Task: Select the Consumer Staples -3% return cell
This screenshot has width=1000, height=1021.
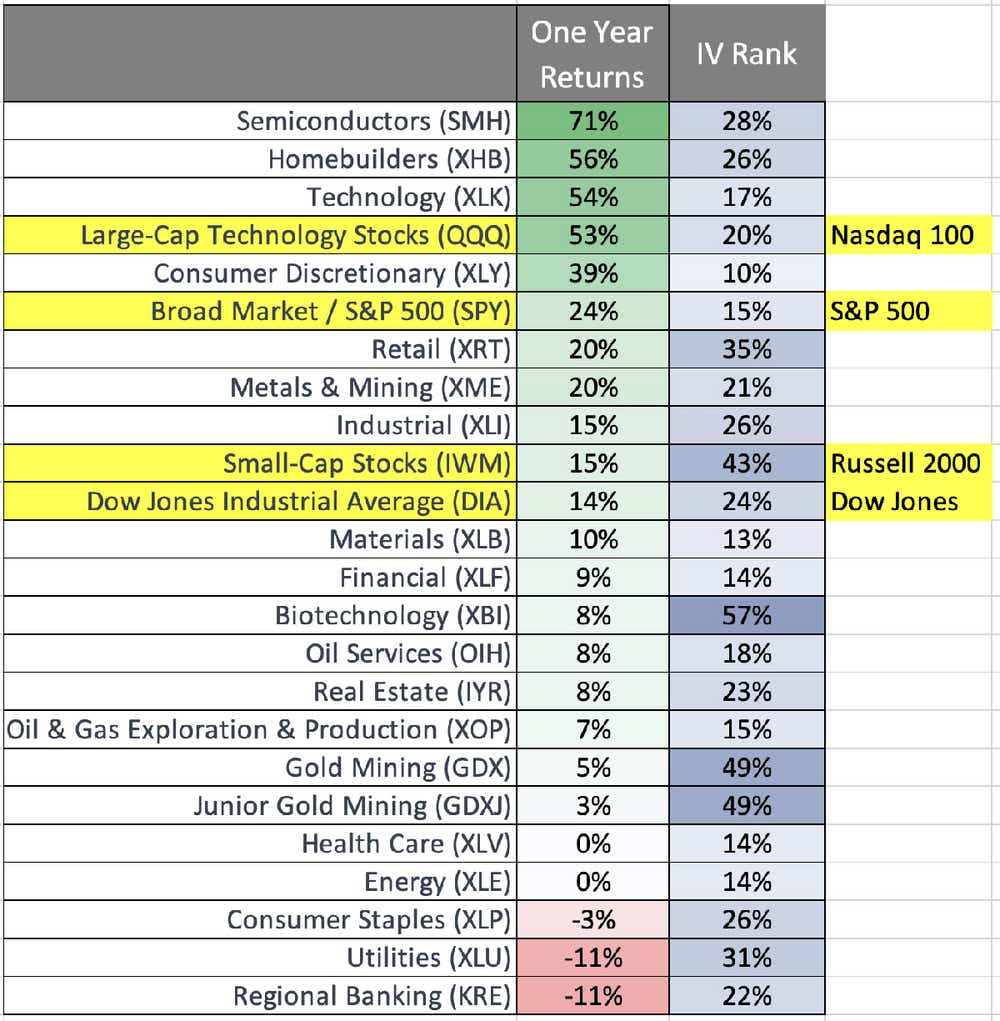Action: 592,919
